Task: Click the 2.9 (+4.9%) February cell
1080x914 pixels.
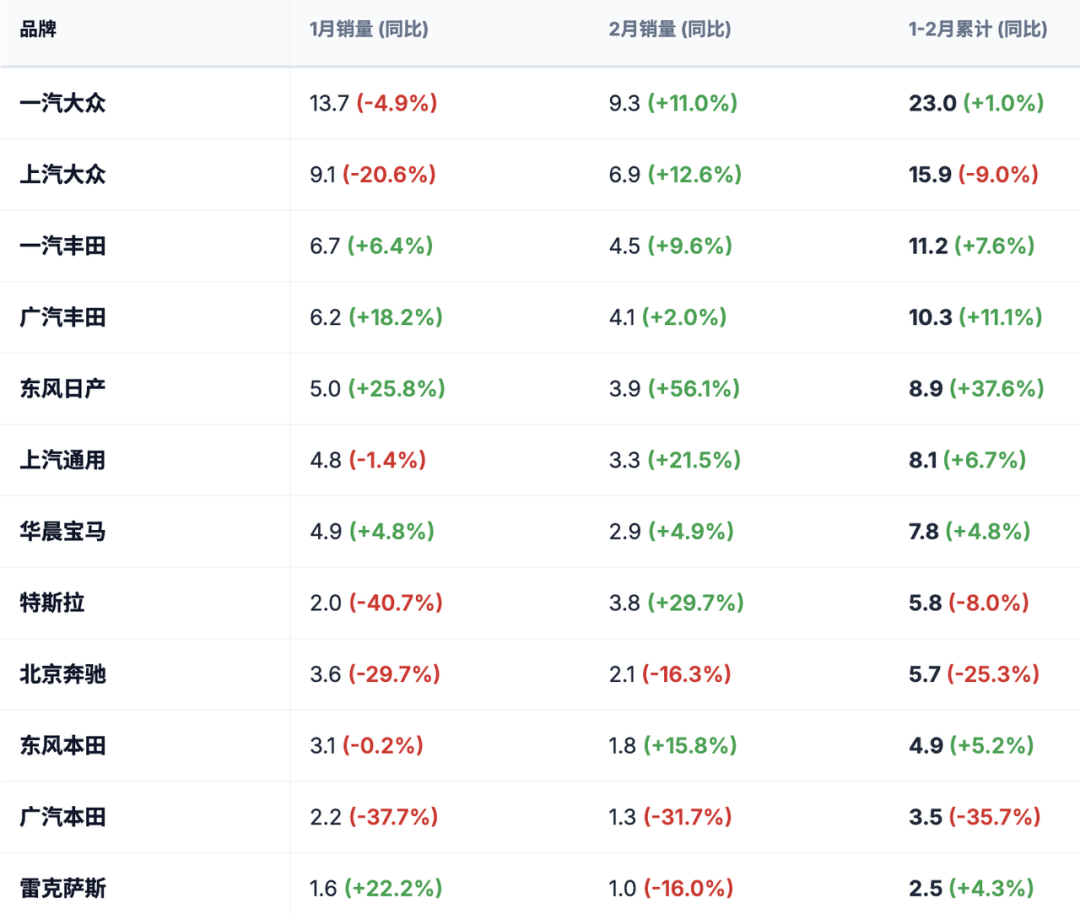Action: tap(672, 532)
